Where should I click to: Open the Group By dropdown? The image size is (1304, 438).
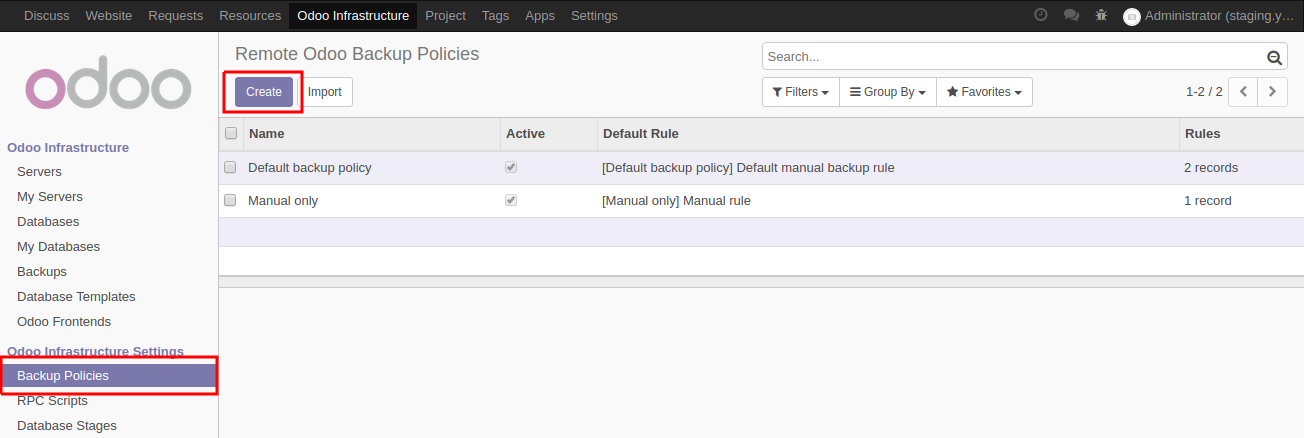tap(887, 92)
